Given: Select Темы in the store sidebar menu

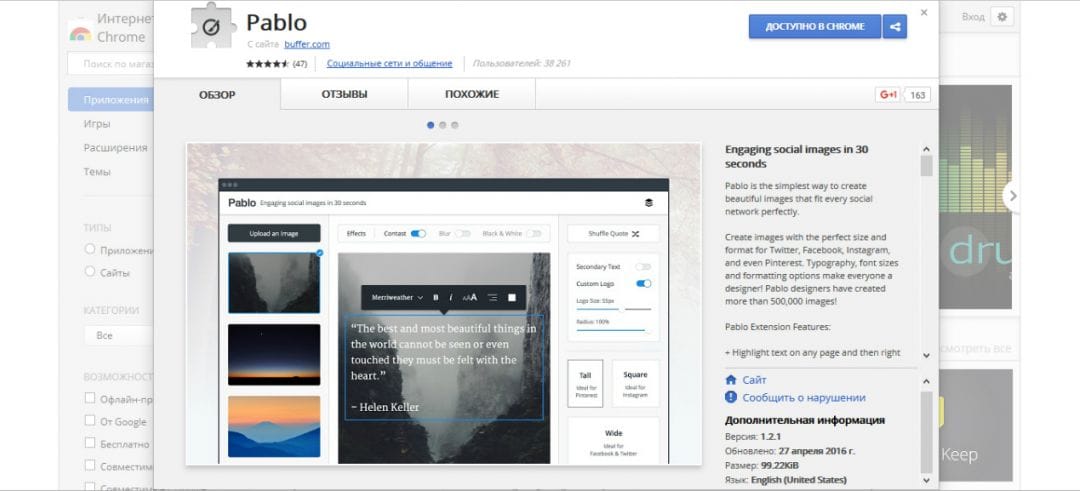Looking at the screenshot, I should (x=97, y=171).
